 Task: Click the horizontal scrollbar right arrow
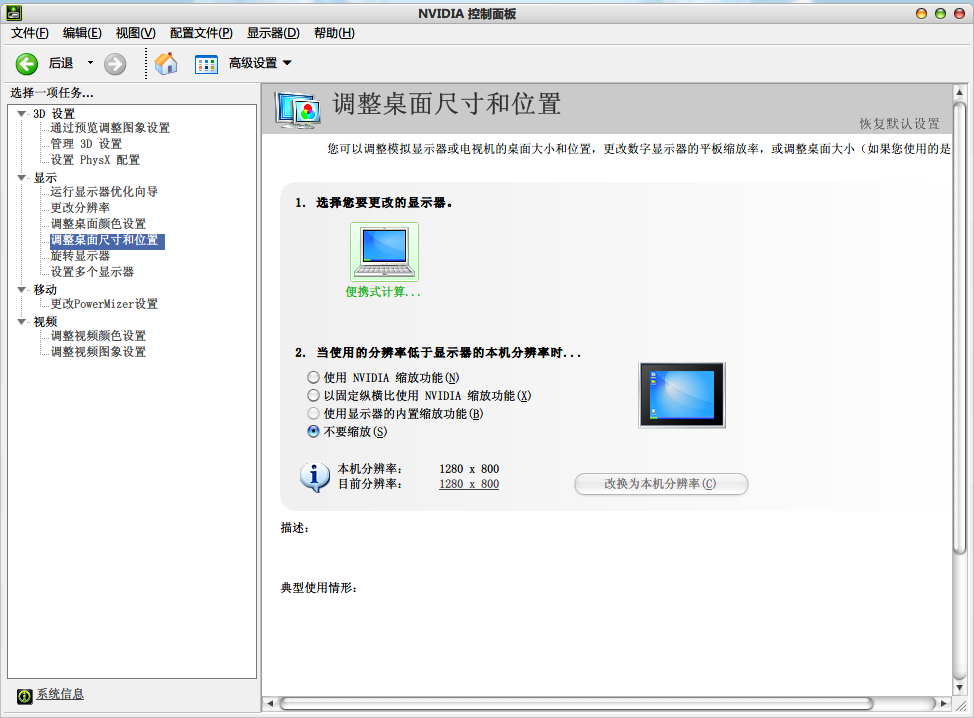(944, 704)
